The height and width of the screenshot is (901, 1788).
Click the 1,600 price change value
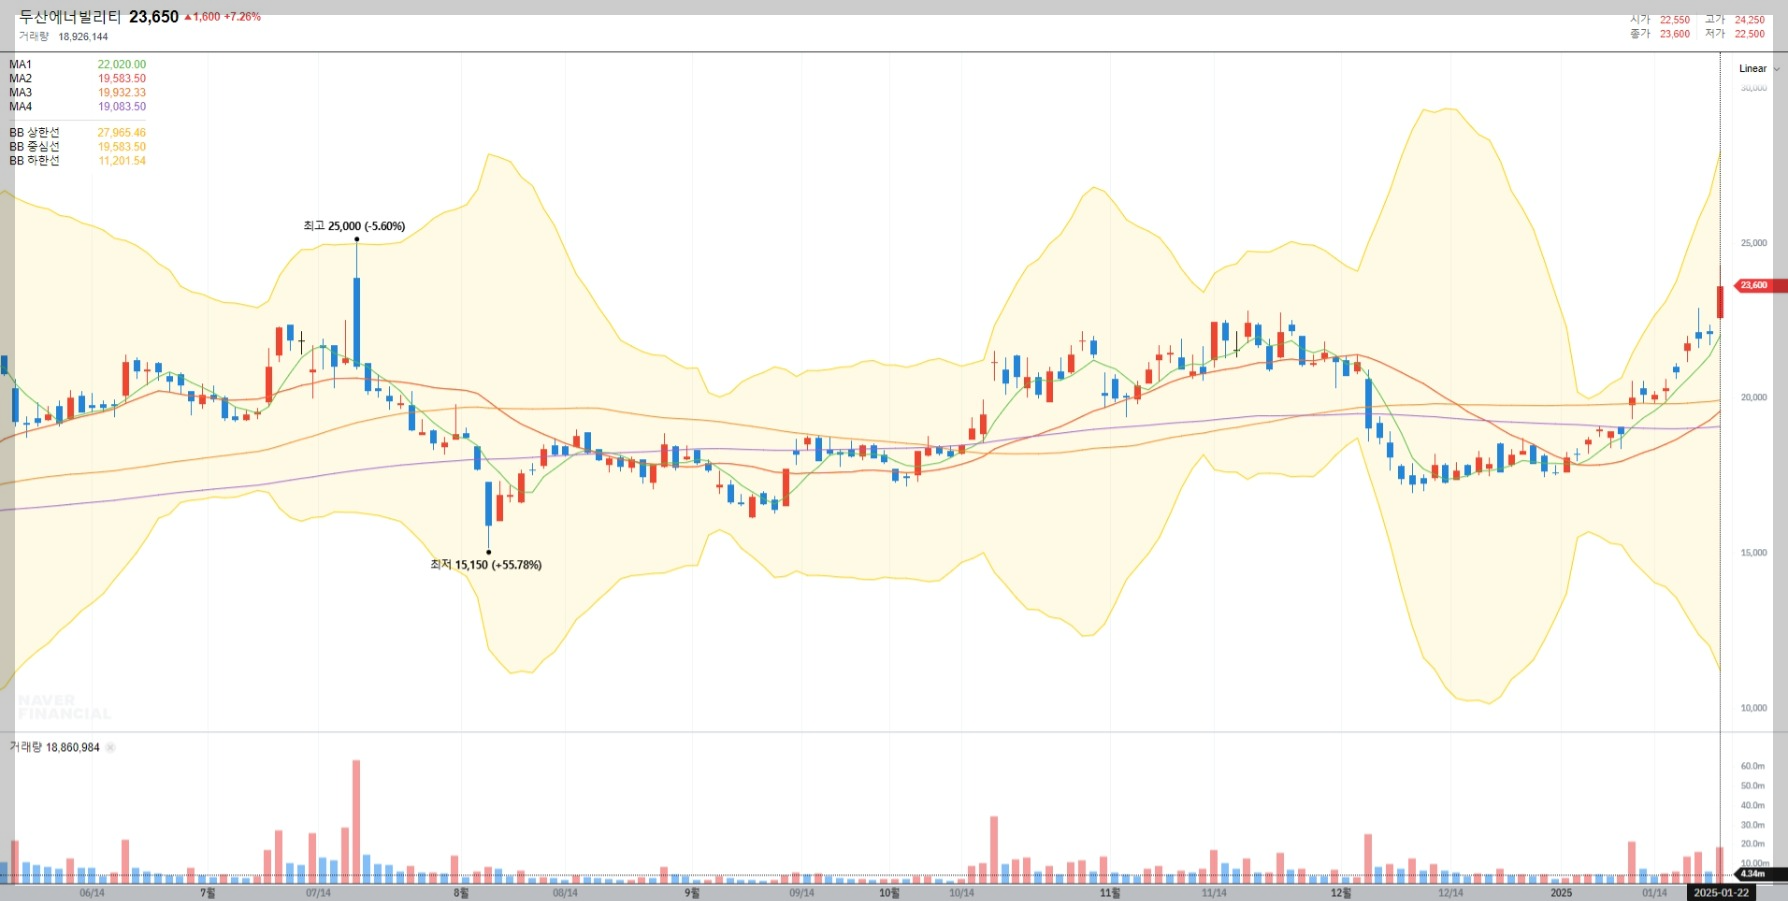point(206,17)
